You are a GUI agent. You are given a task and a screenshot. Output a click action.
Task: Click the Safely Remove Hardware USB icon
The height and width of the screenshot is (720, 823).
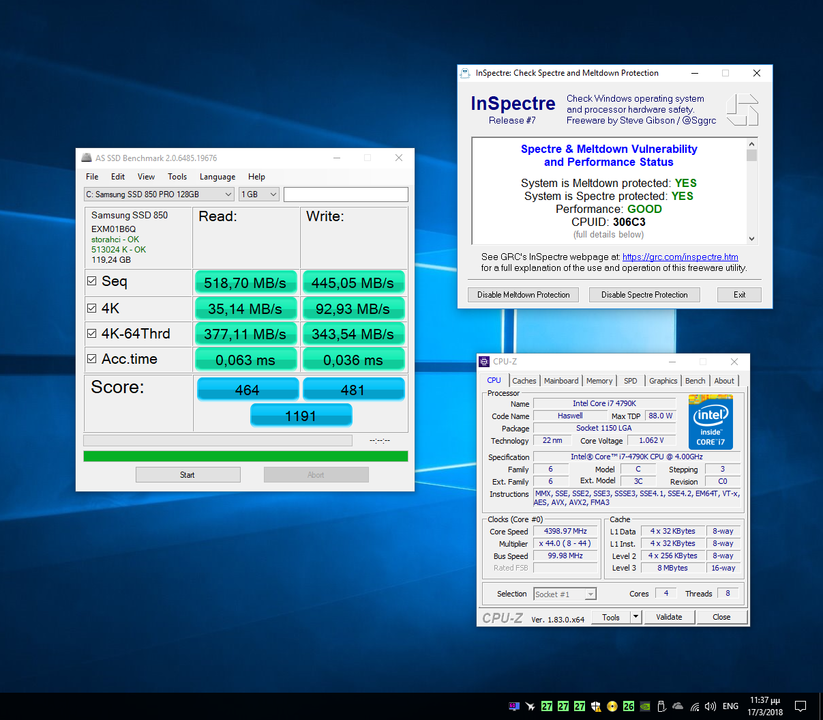(x=661, y=706)
